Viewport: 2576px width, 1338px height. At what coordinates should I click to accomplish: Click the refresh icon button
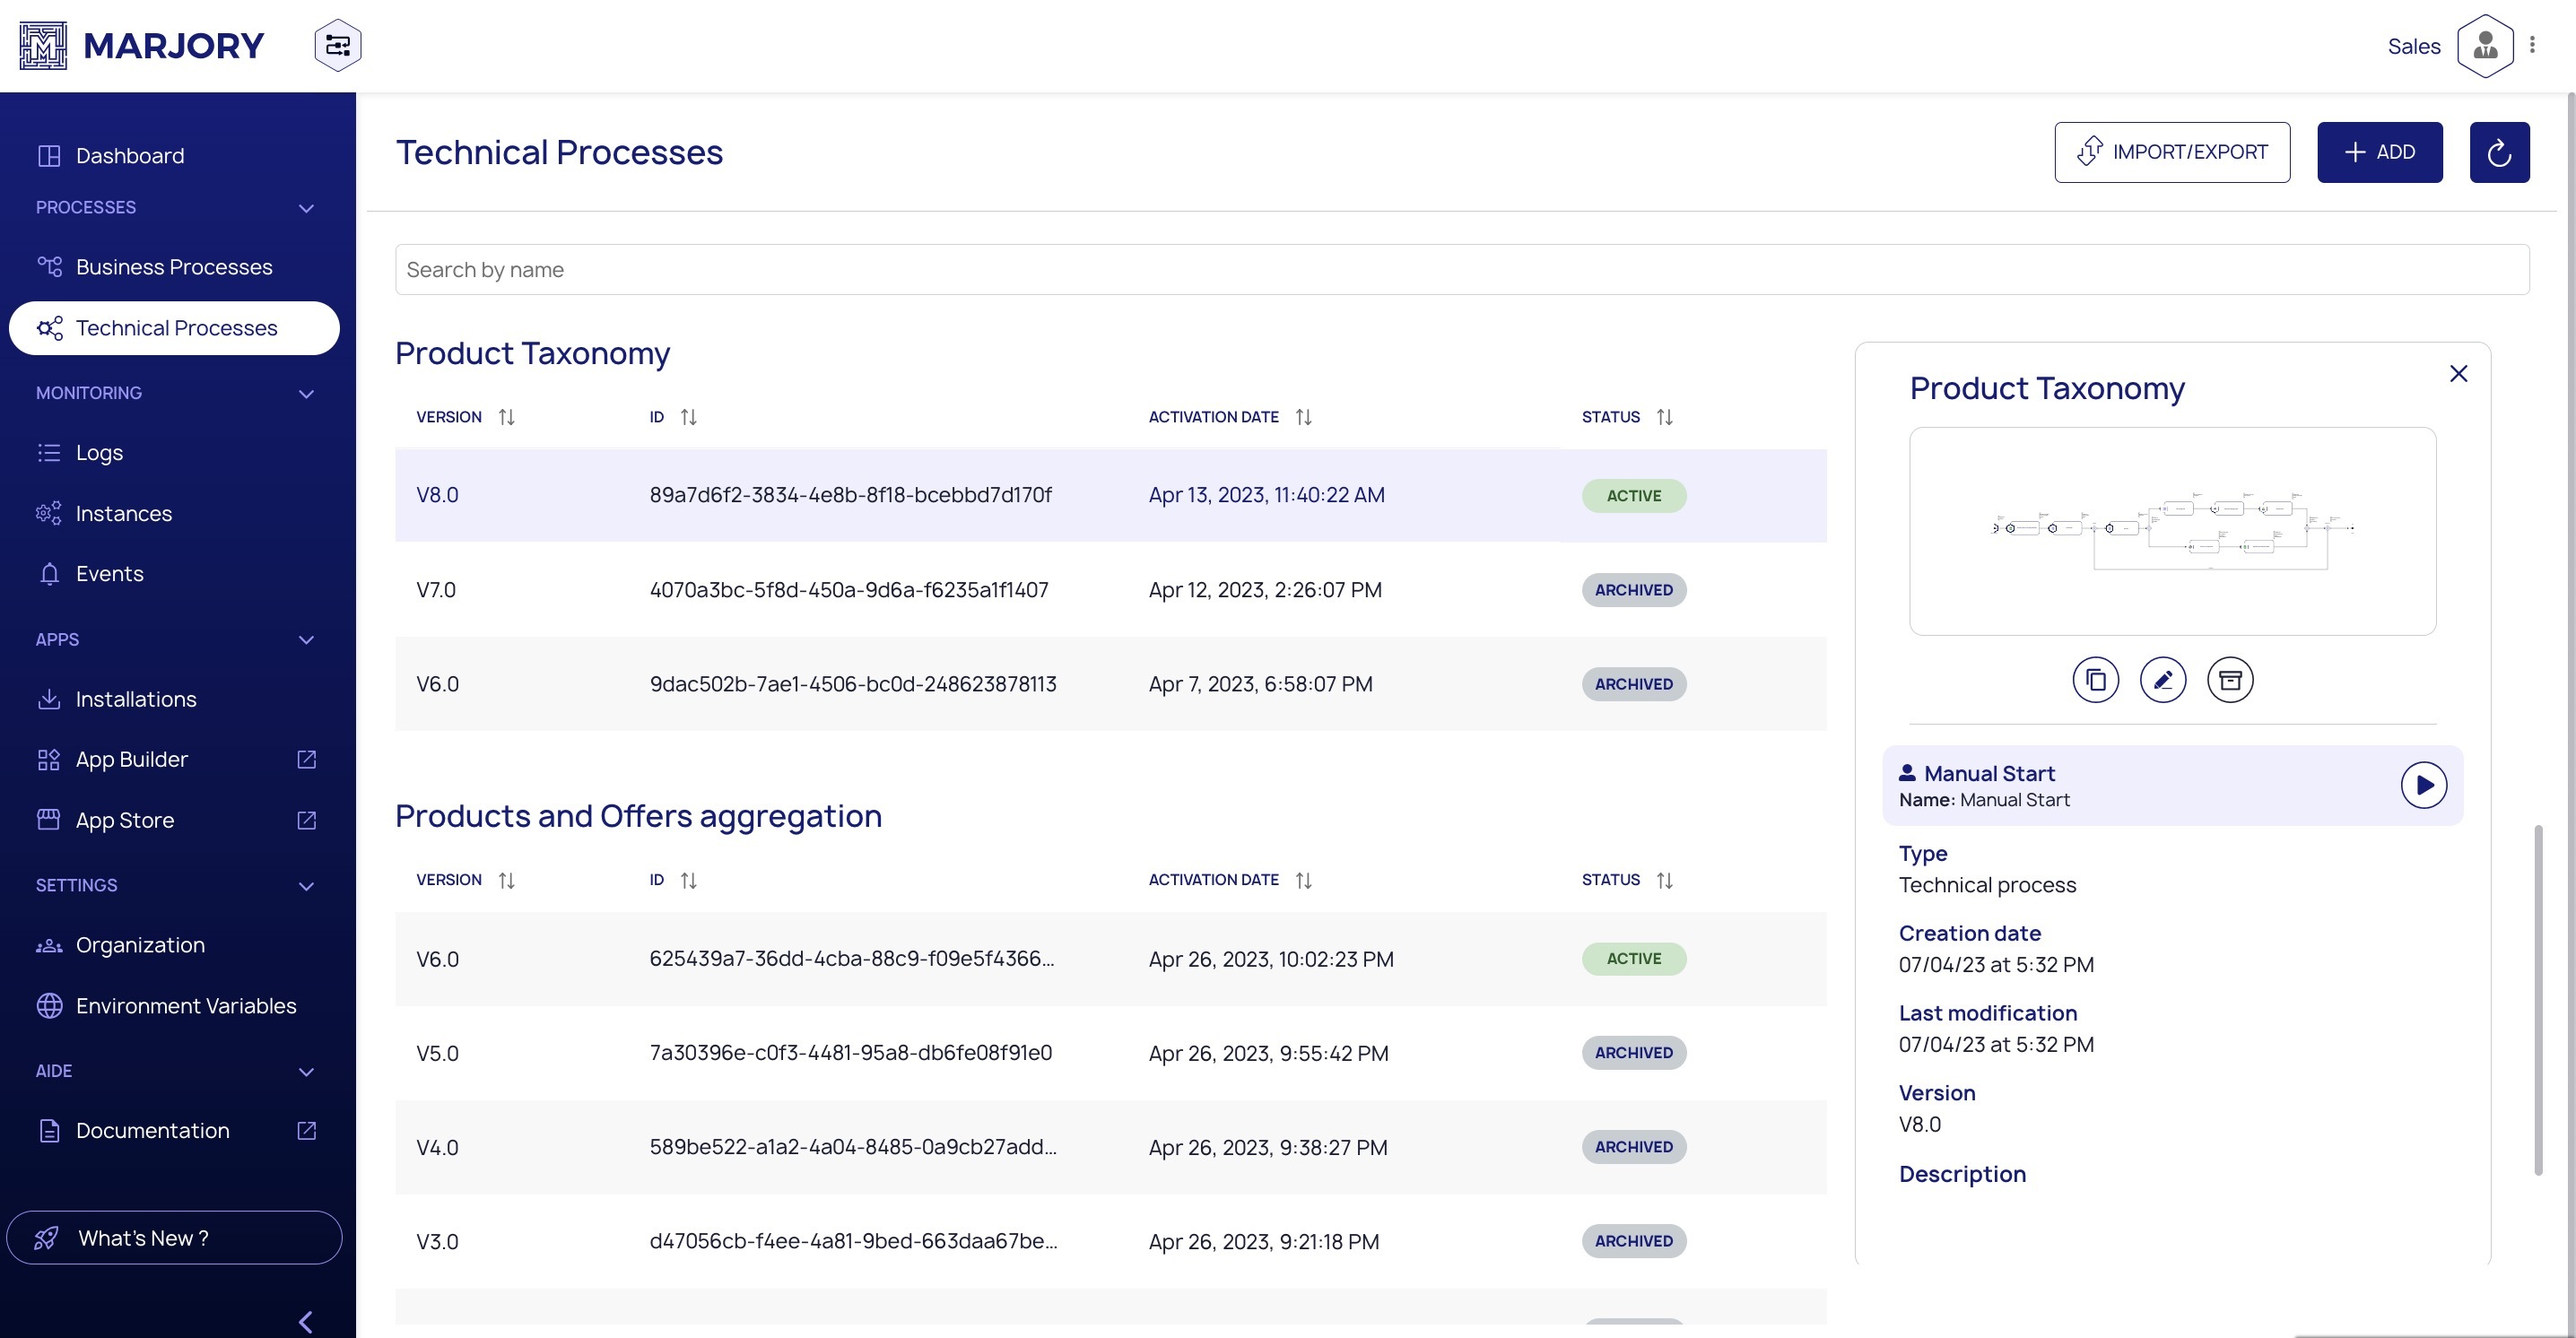click(x=2498, y=152)
